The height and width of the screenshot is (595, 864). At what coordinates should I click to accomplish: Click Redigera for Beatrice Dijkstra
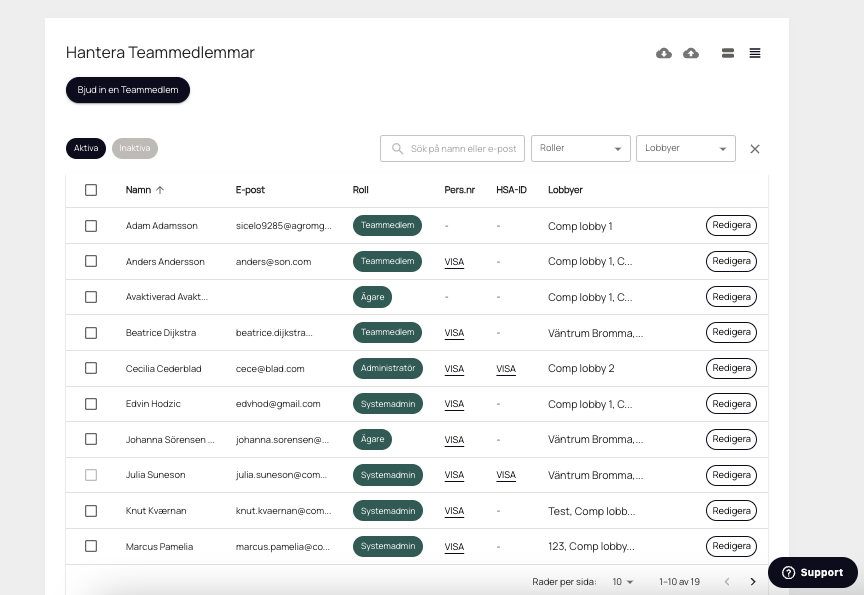(731, 332)
